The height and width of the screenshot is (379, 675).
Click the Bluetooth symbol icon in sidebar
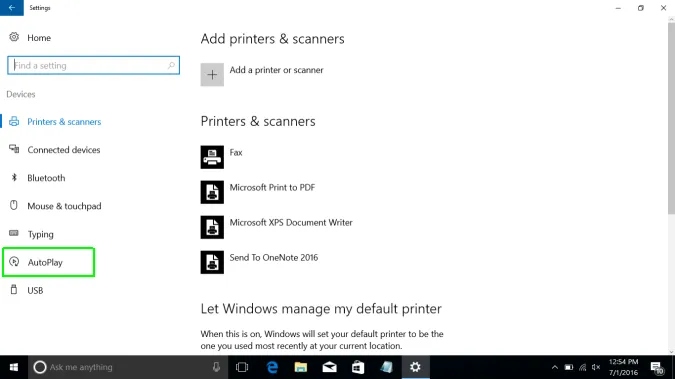point(14,177)
